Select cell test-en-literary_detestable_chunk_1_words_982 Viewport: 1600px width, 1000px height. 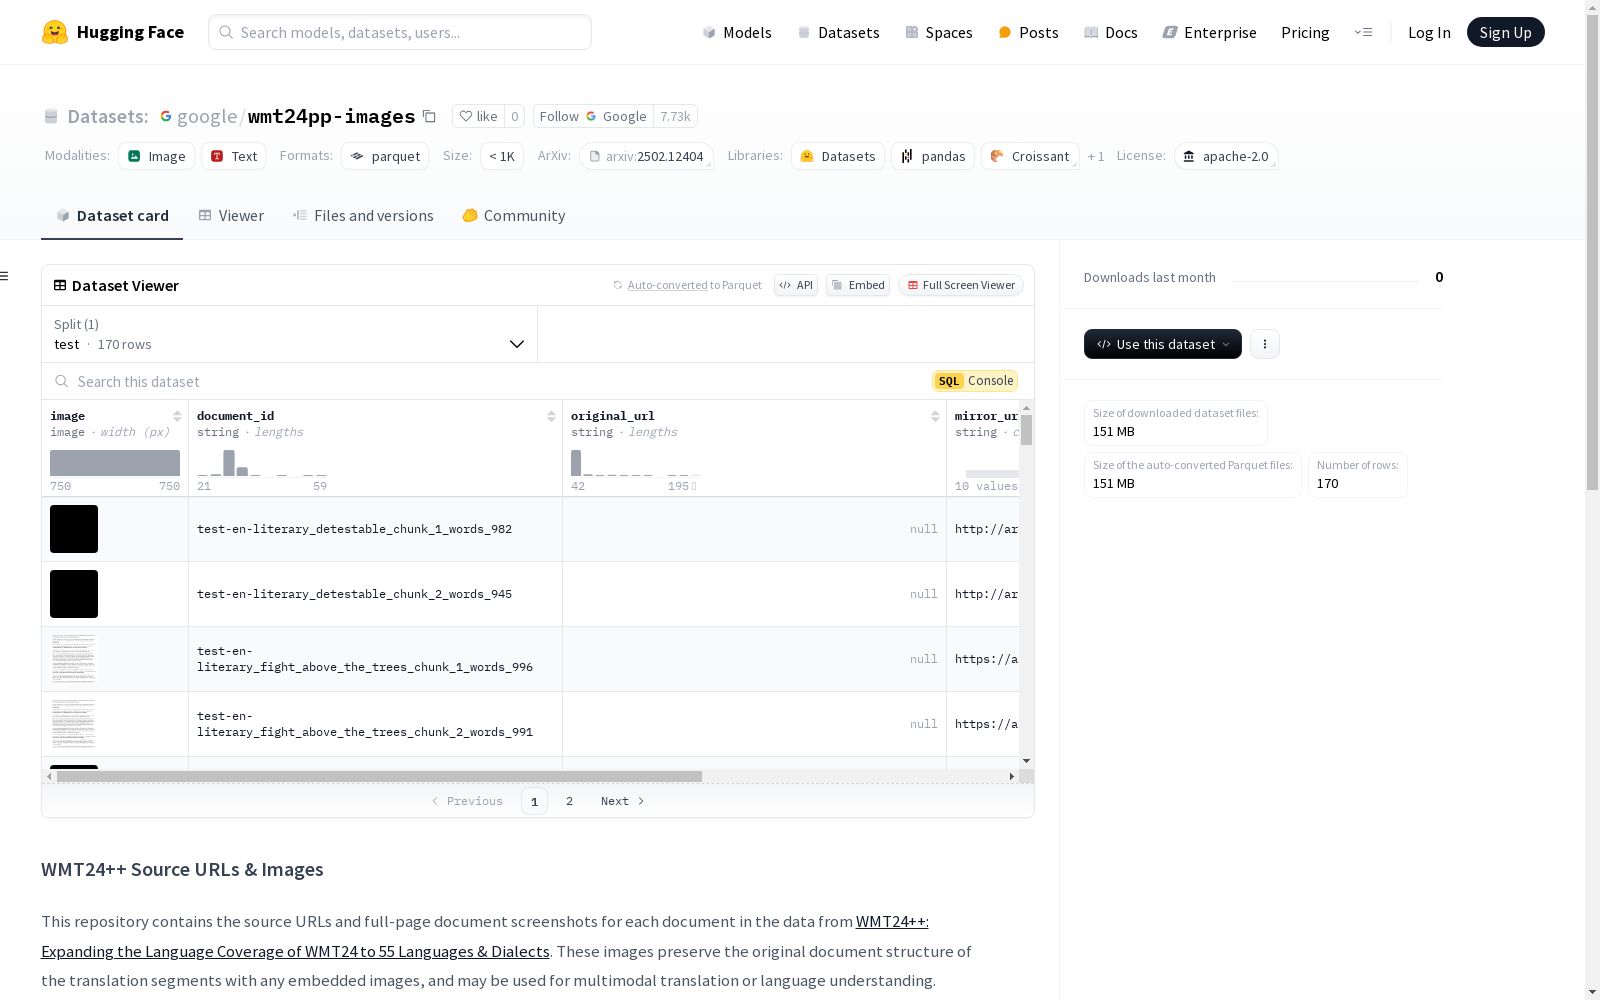pos(375,529)
